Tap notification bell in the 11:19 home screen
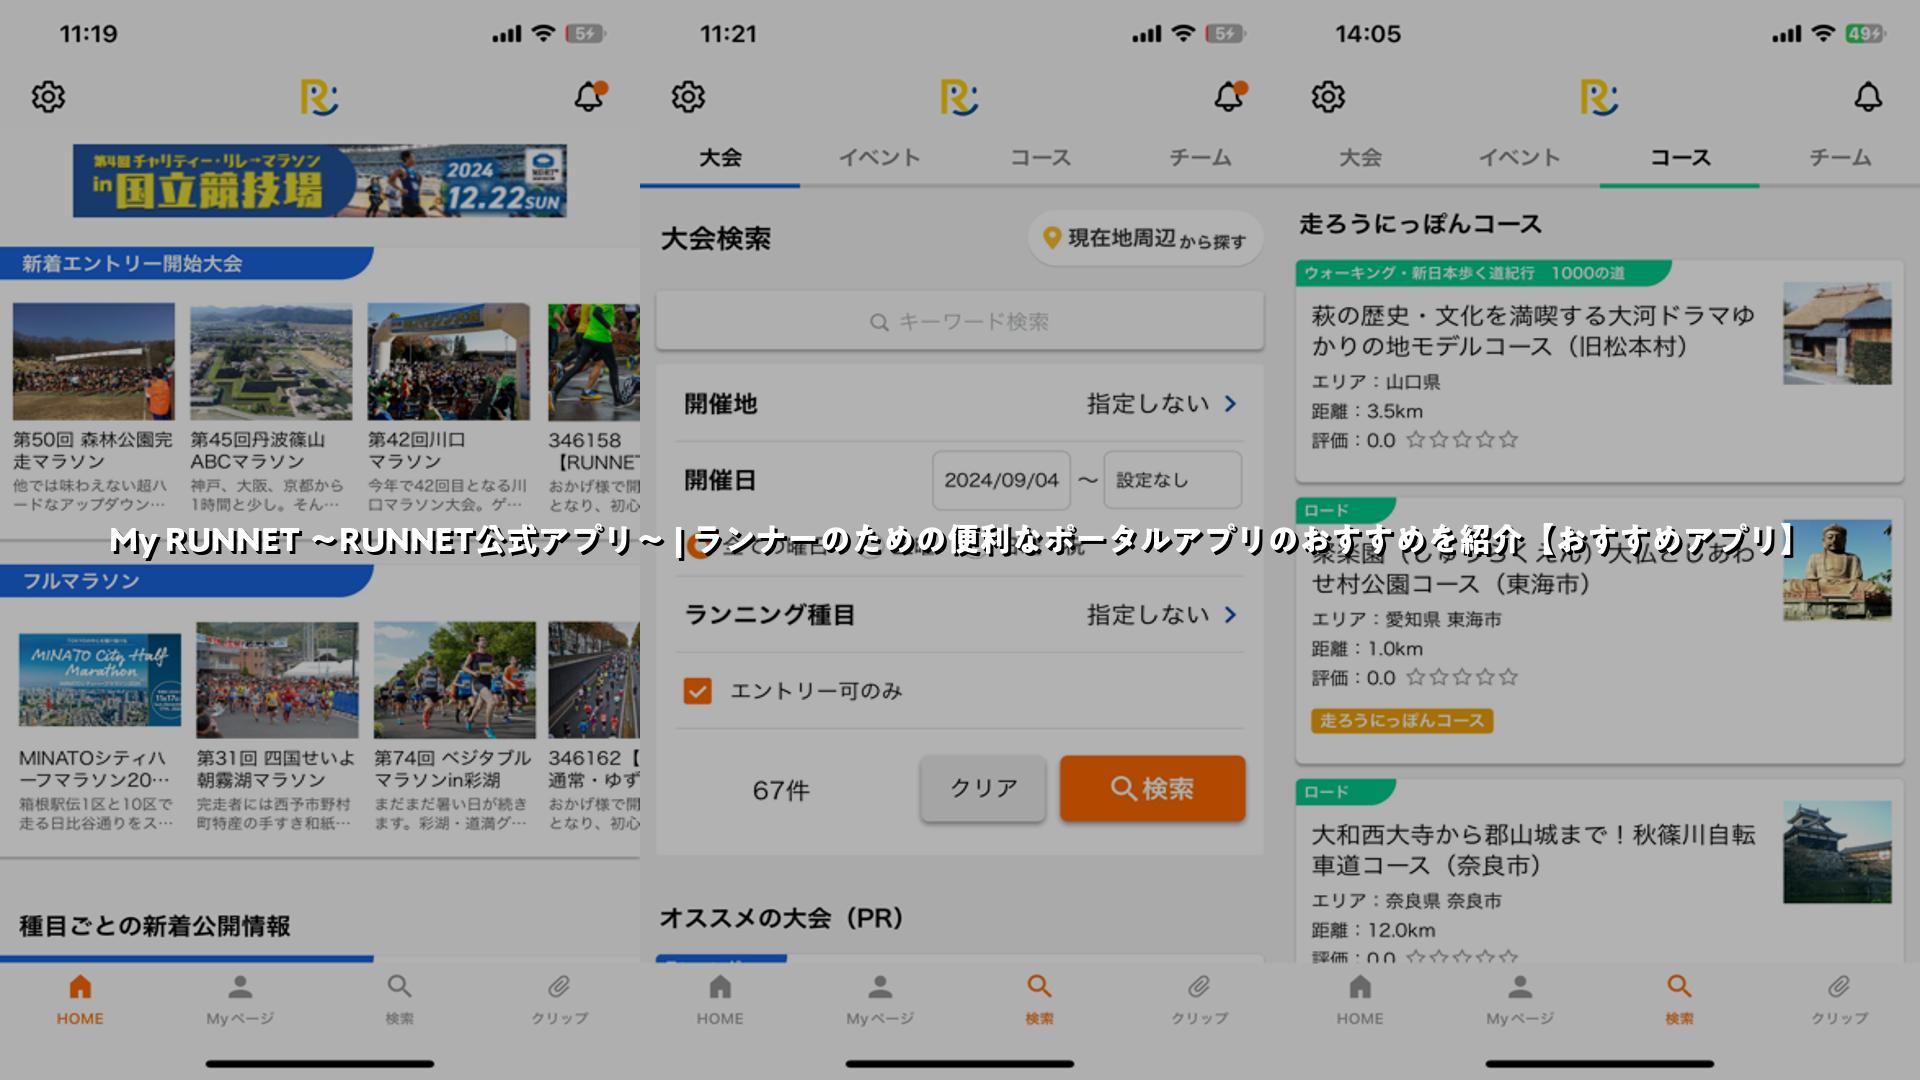 590,96
